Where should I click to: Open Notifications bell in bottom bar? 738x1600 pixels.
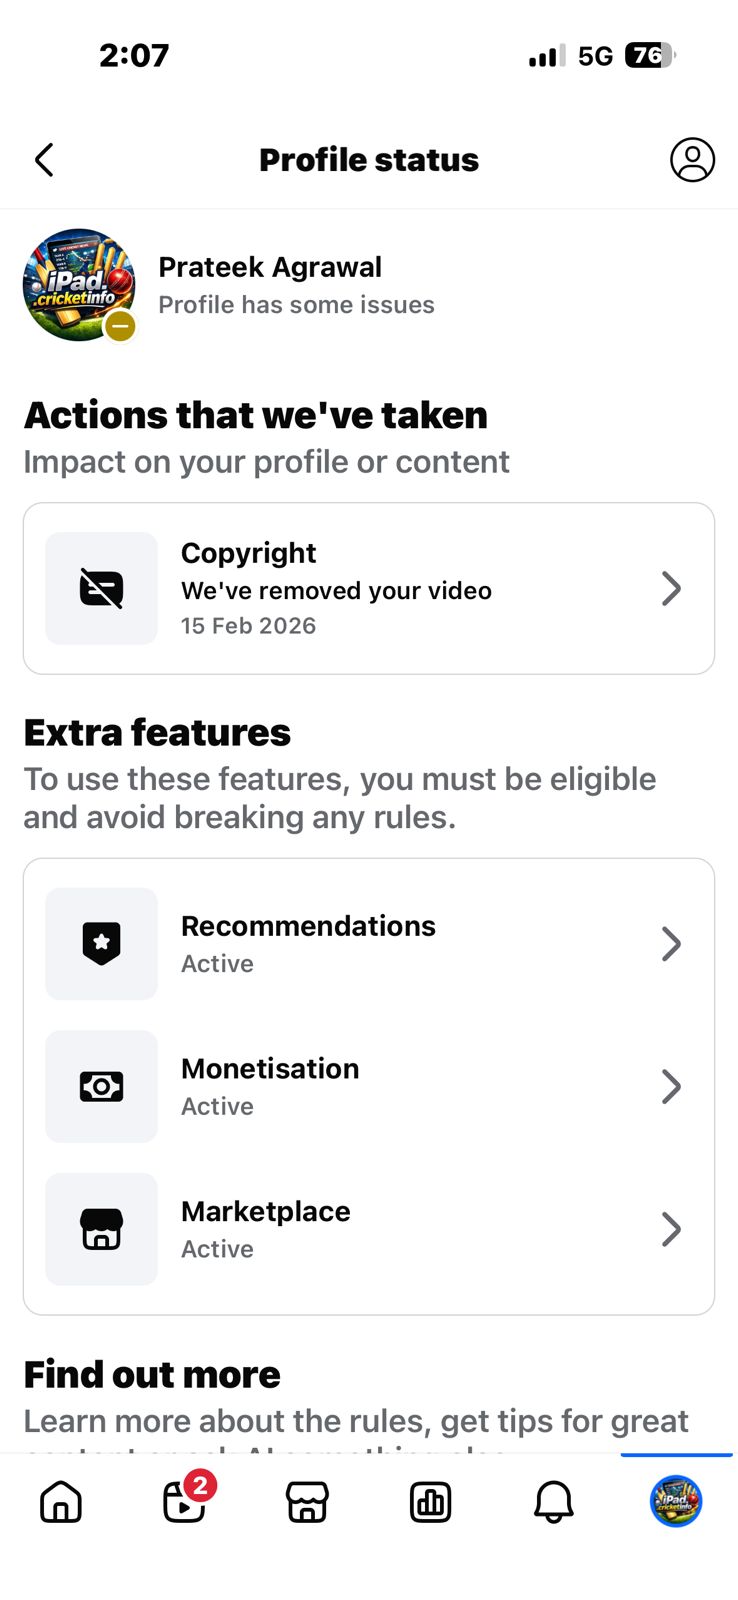click(x=553, y=1502)
